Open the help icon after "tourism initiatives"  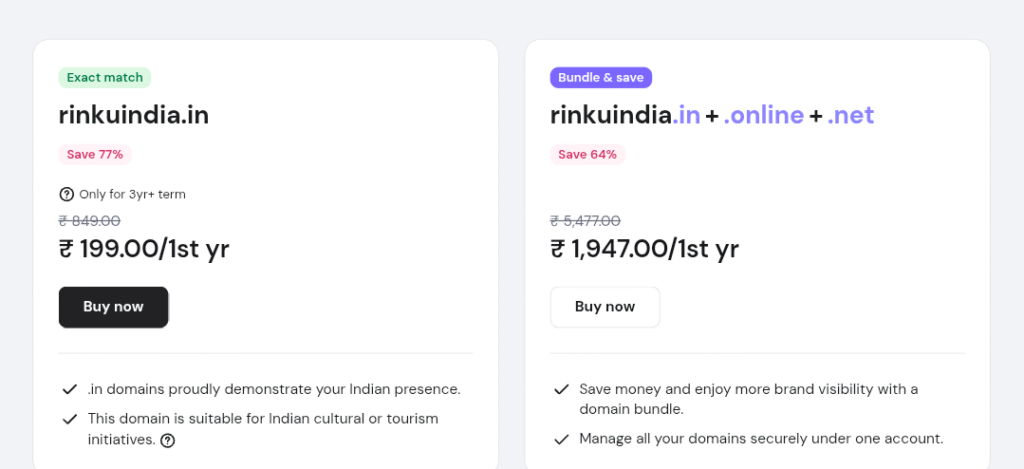[168, 440]
